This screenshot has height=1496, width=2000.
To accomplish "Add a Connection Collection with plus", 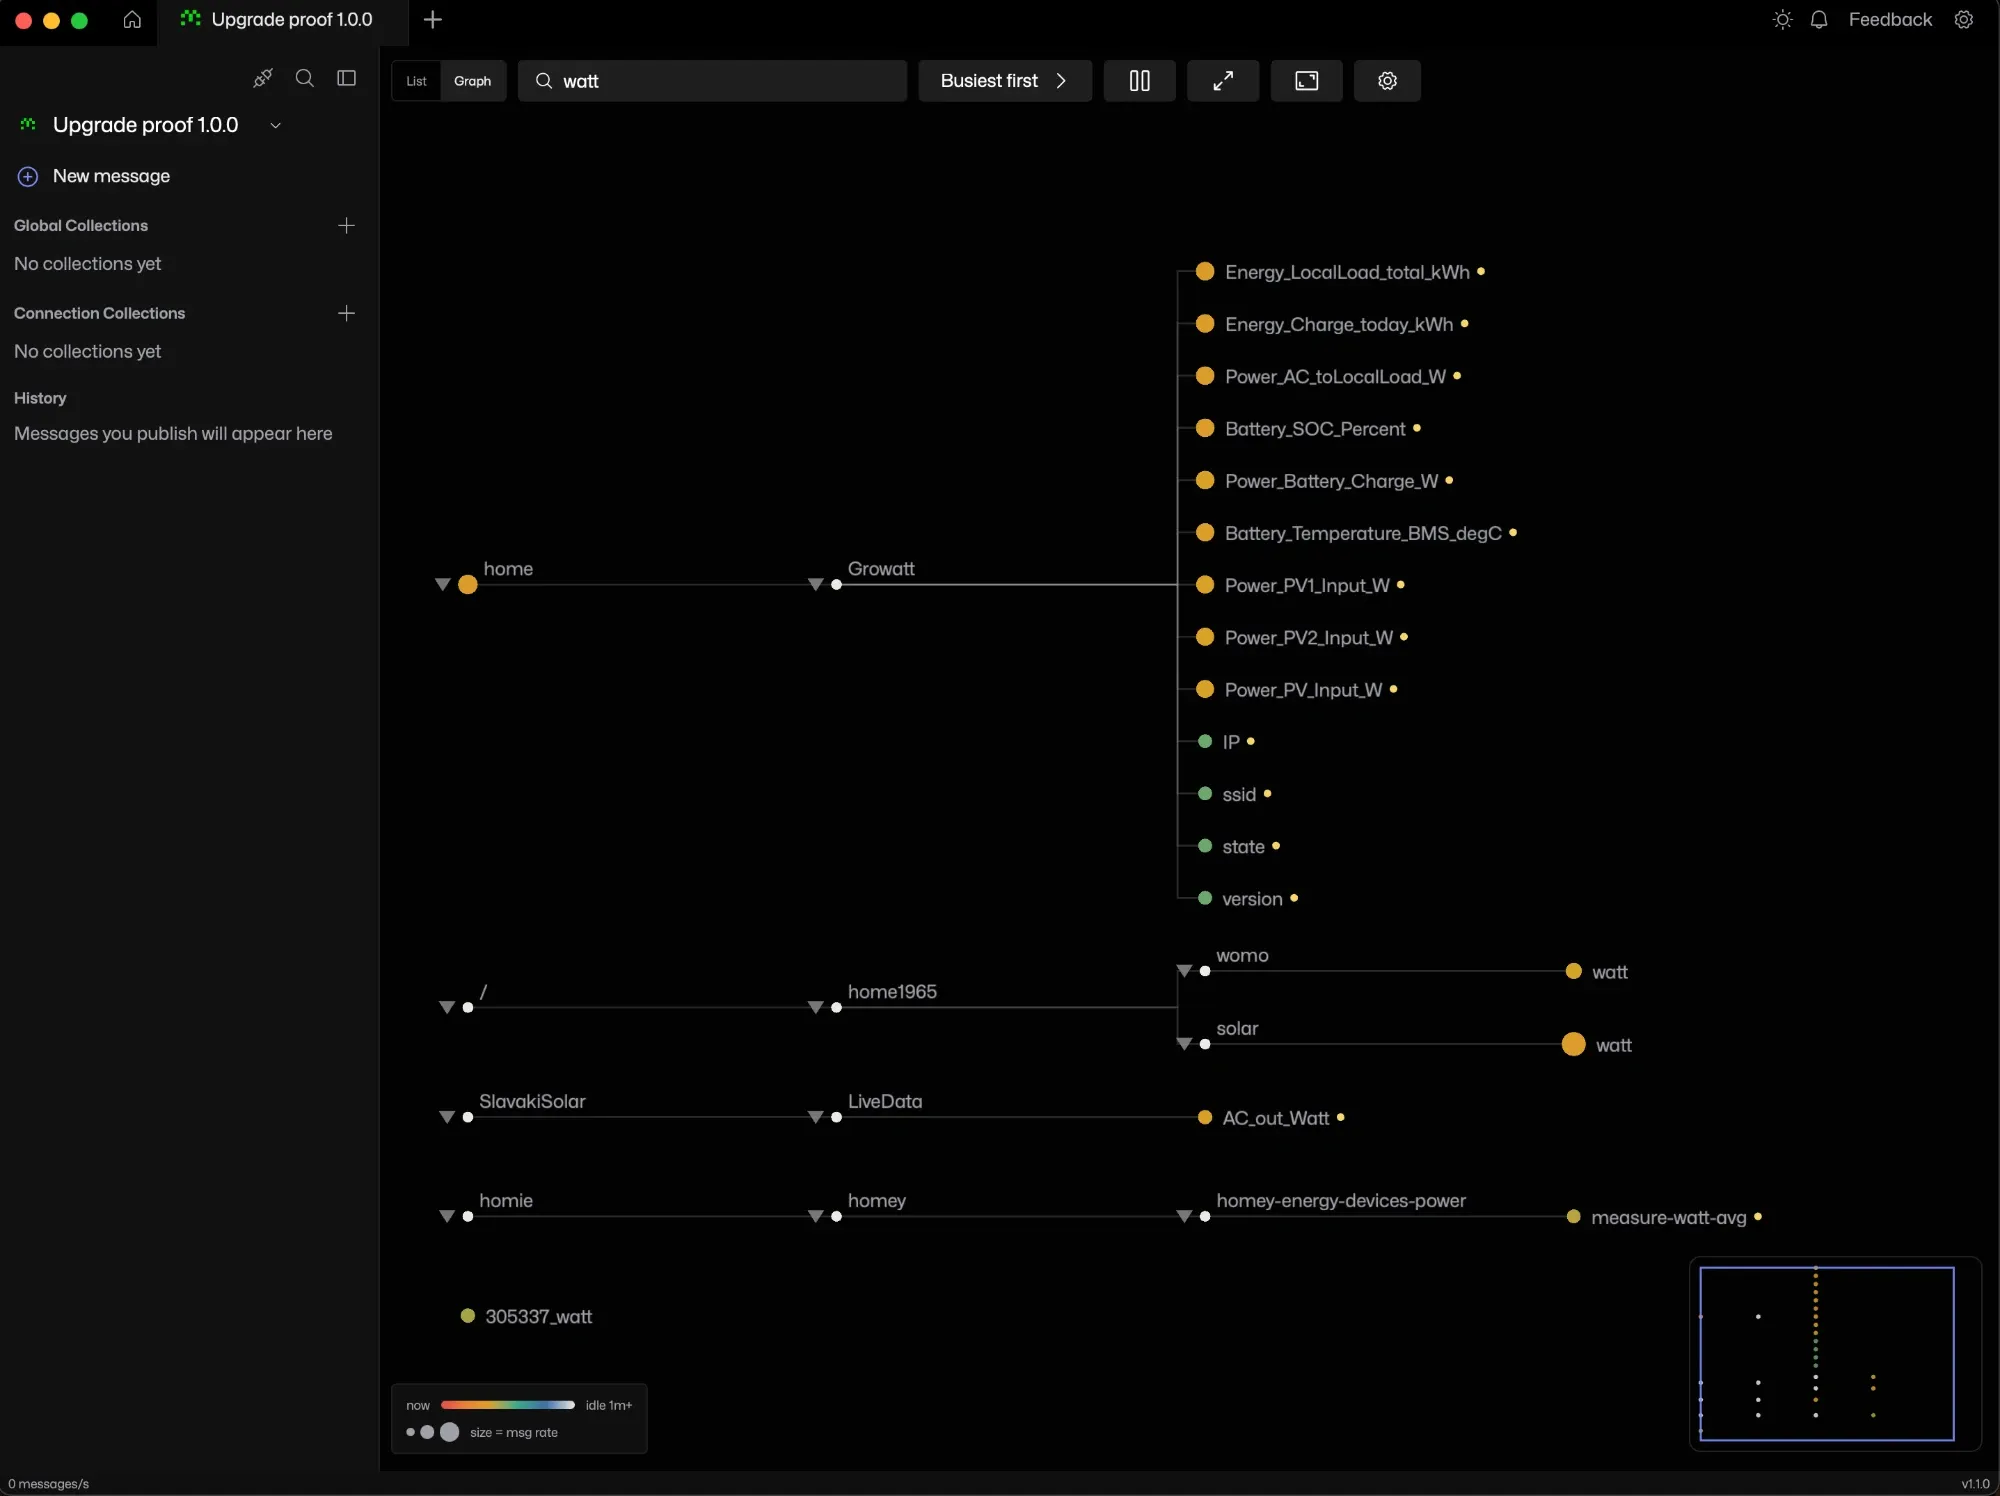I will pos(347,313).
